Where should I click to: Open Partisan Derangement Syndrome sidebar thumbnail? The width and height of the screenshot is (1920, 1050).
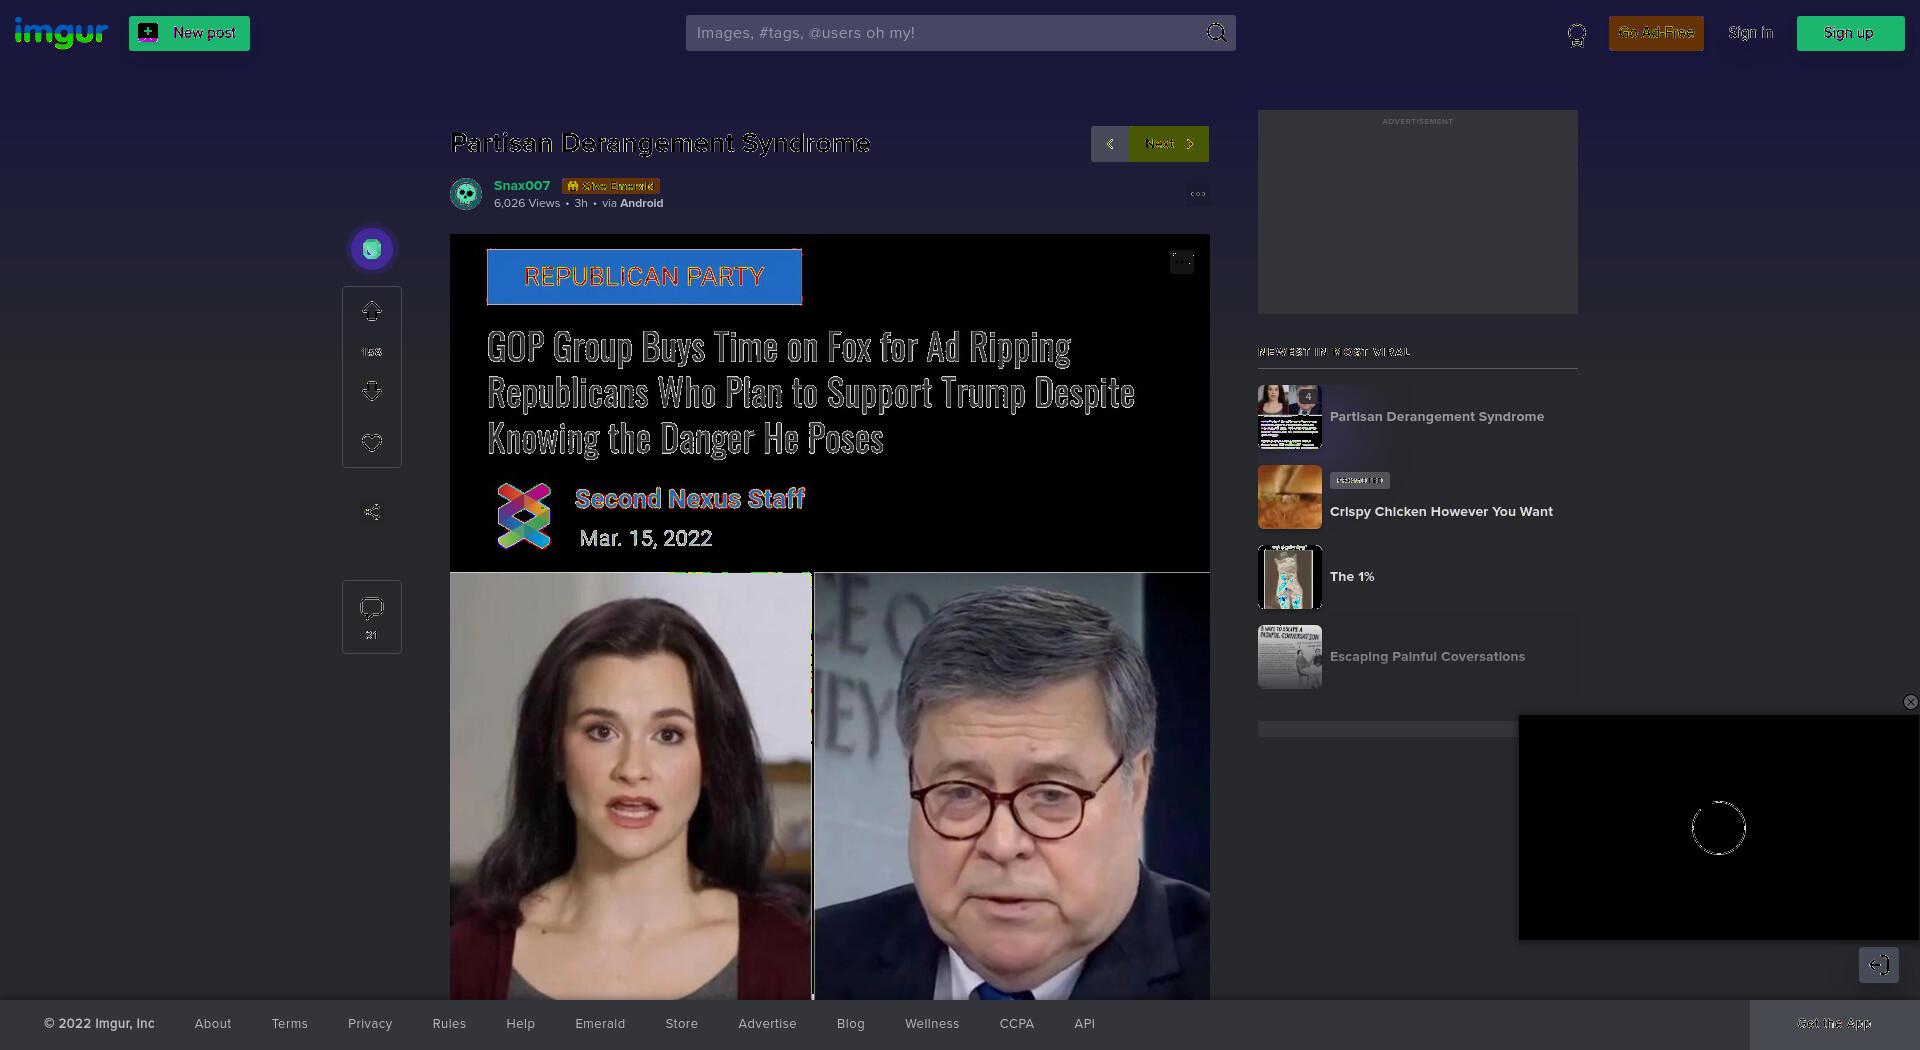[1290, 417]
